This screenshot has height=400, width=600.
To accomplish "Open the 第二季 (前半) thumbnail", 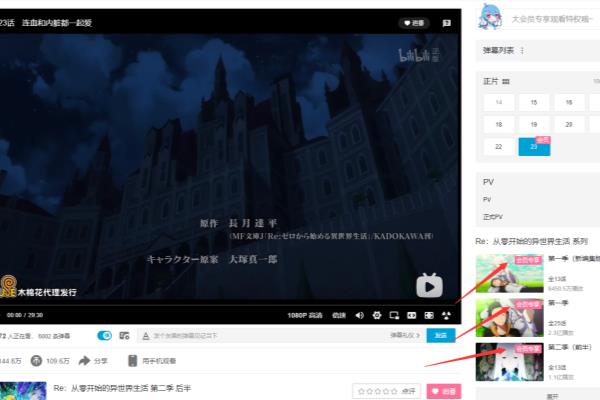I will pos(509,362).
